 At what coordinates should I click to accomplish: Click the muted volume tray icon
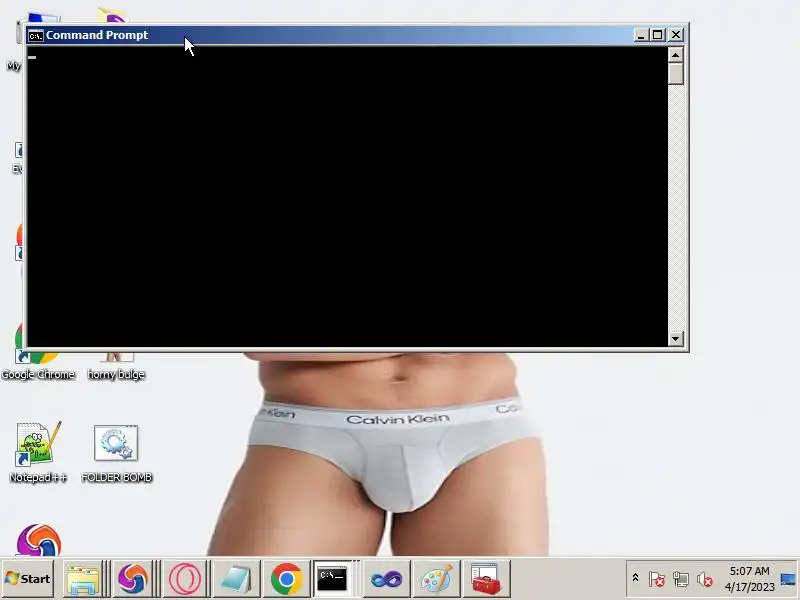[705, 579]
